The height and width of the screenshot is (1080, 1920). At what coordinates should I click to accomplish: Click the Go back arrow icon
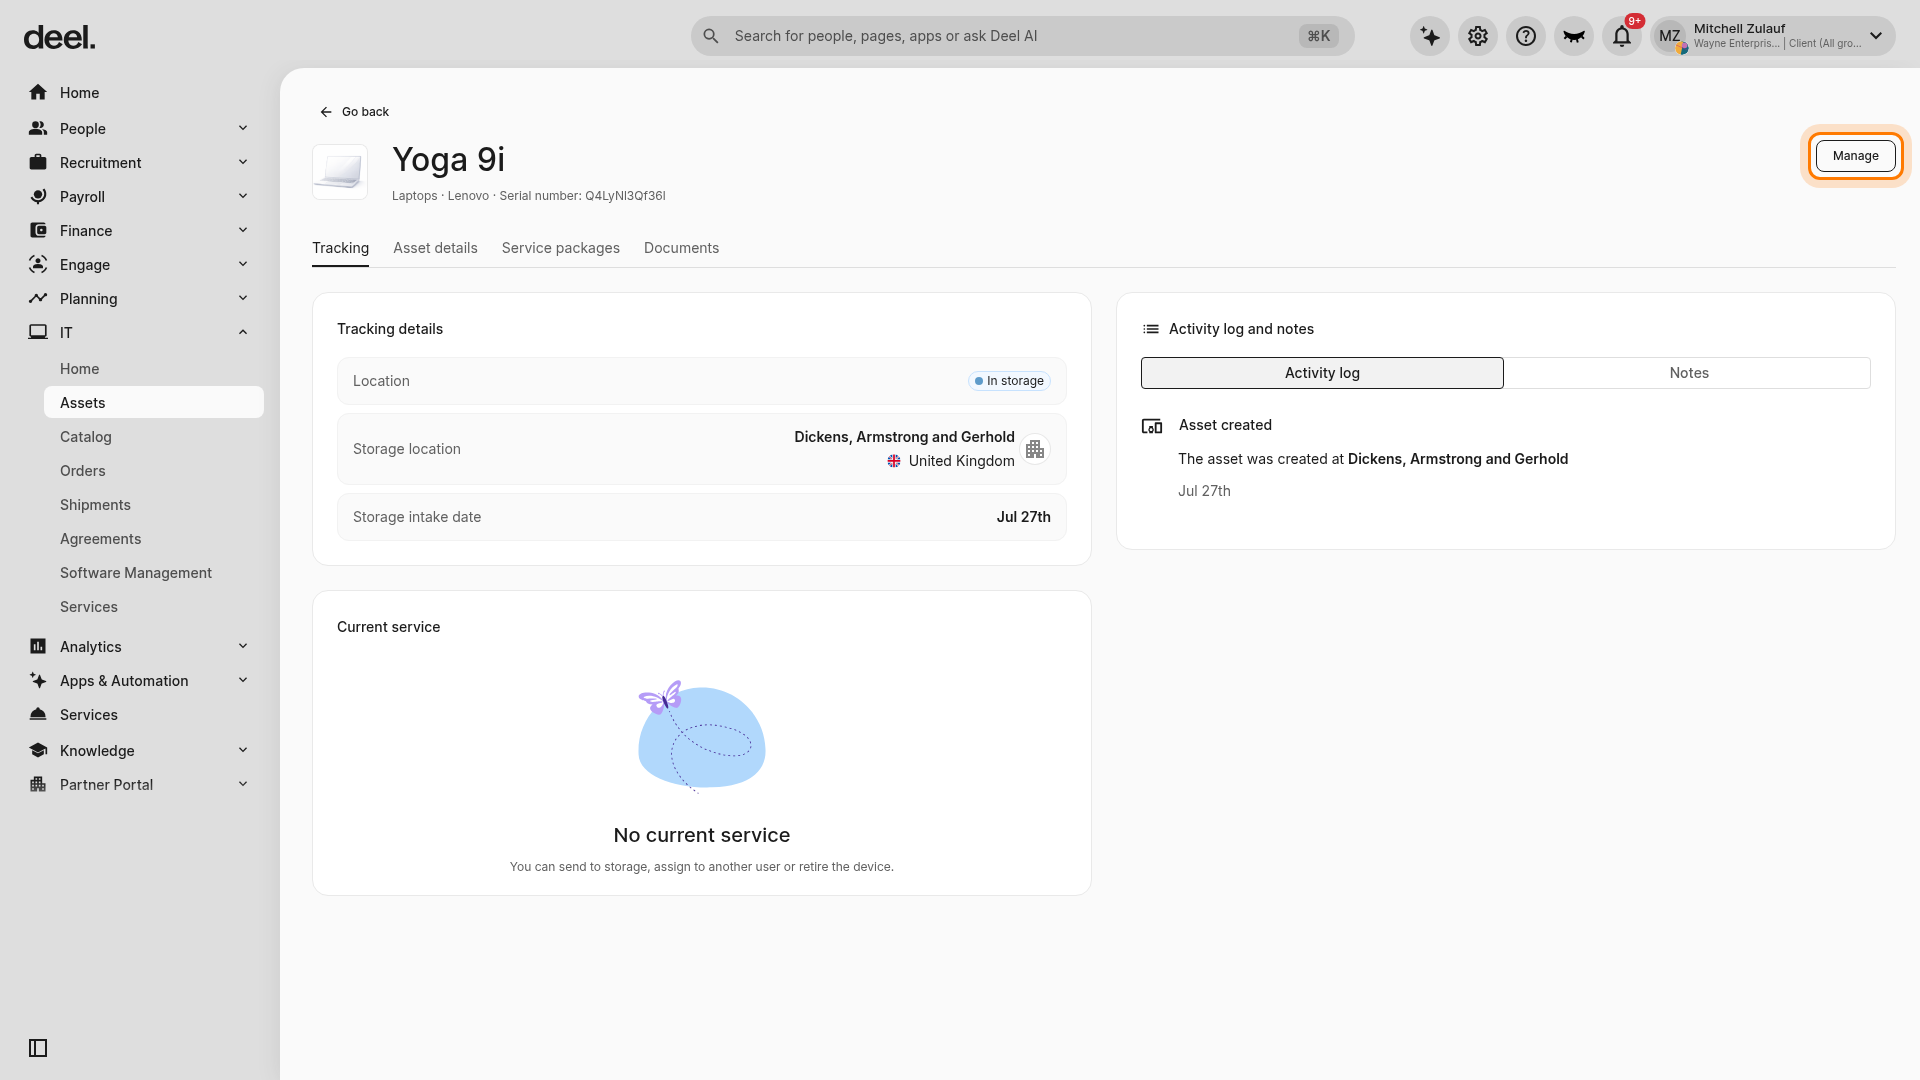(326, 112)
